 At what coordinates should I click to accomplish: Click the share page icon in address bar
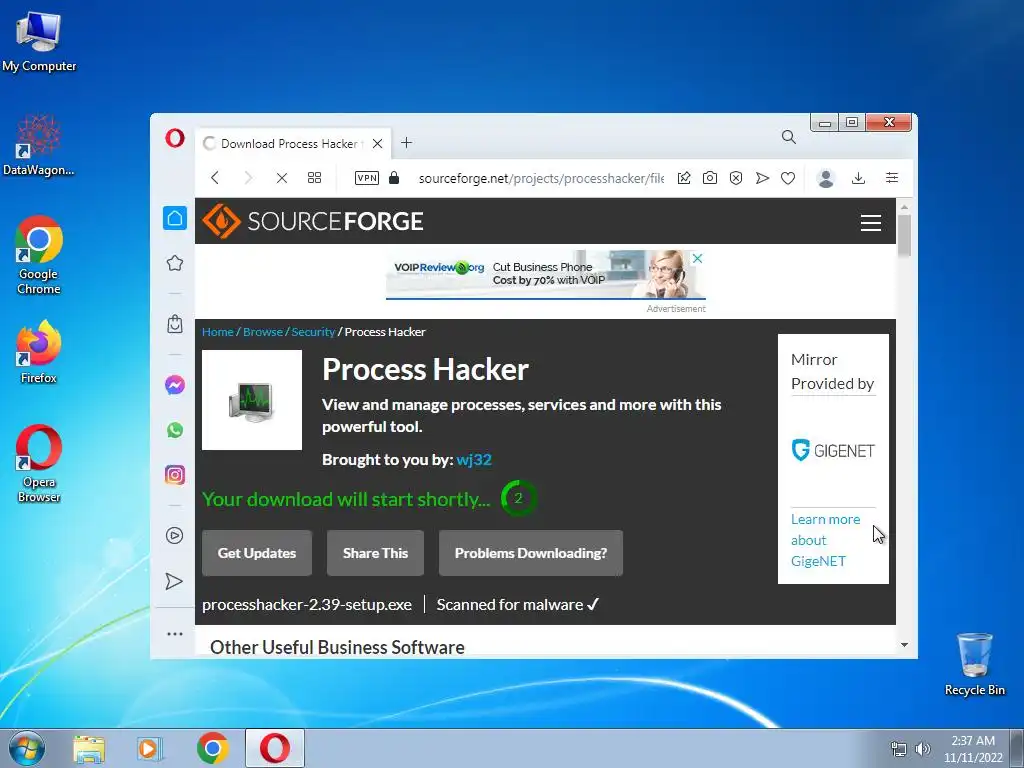684,178
